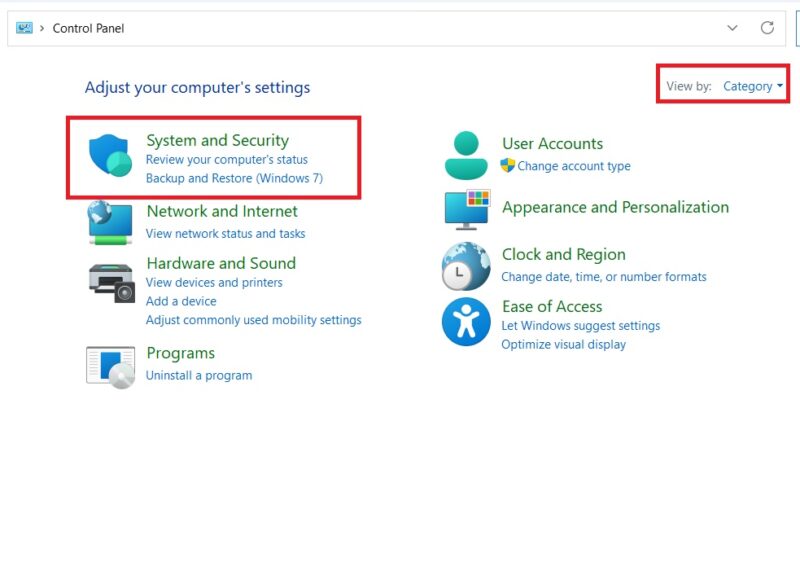
Task: Open View devices and printers
Action: 214,283
